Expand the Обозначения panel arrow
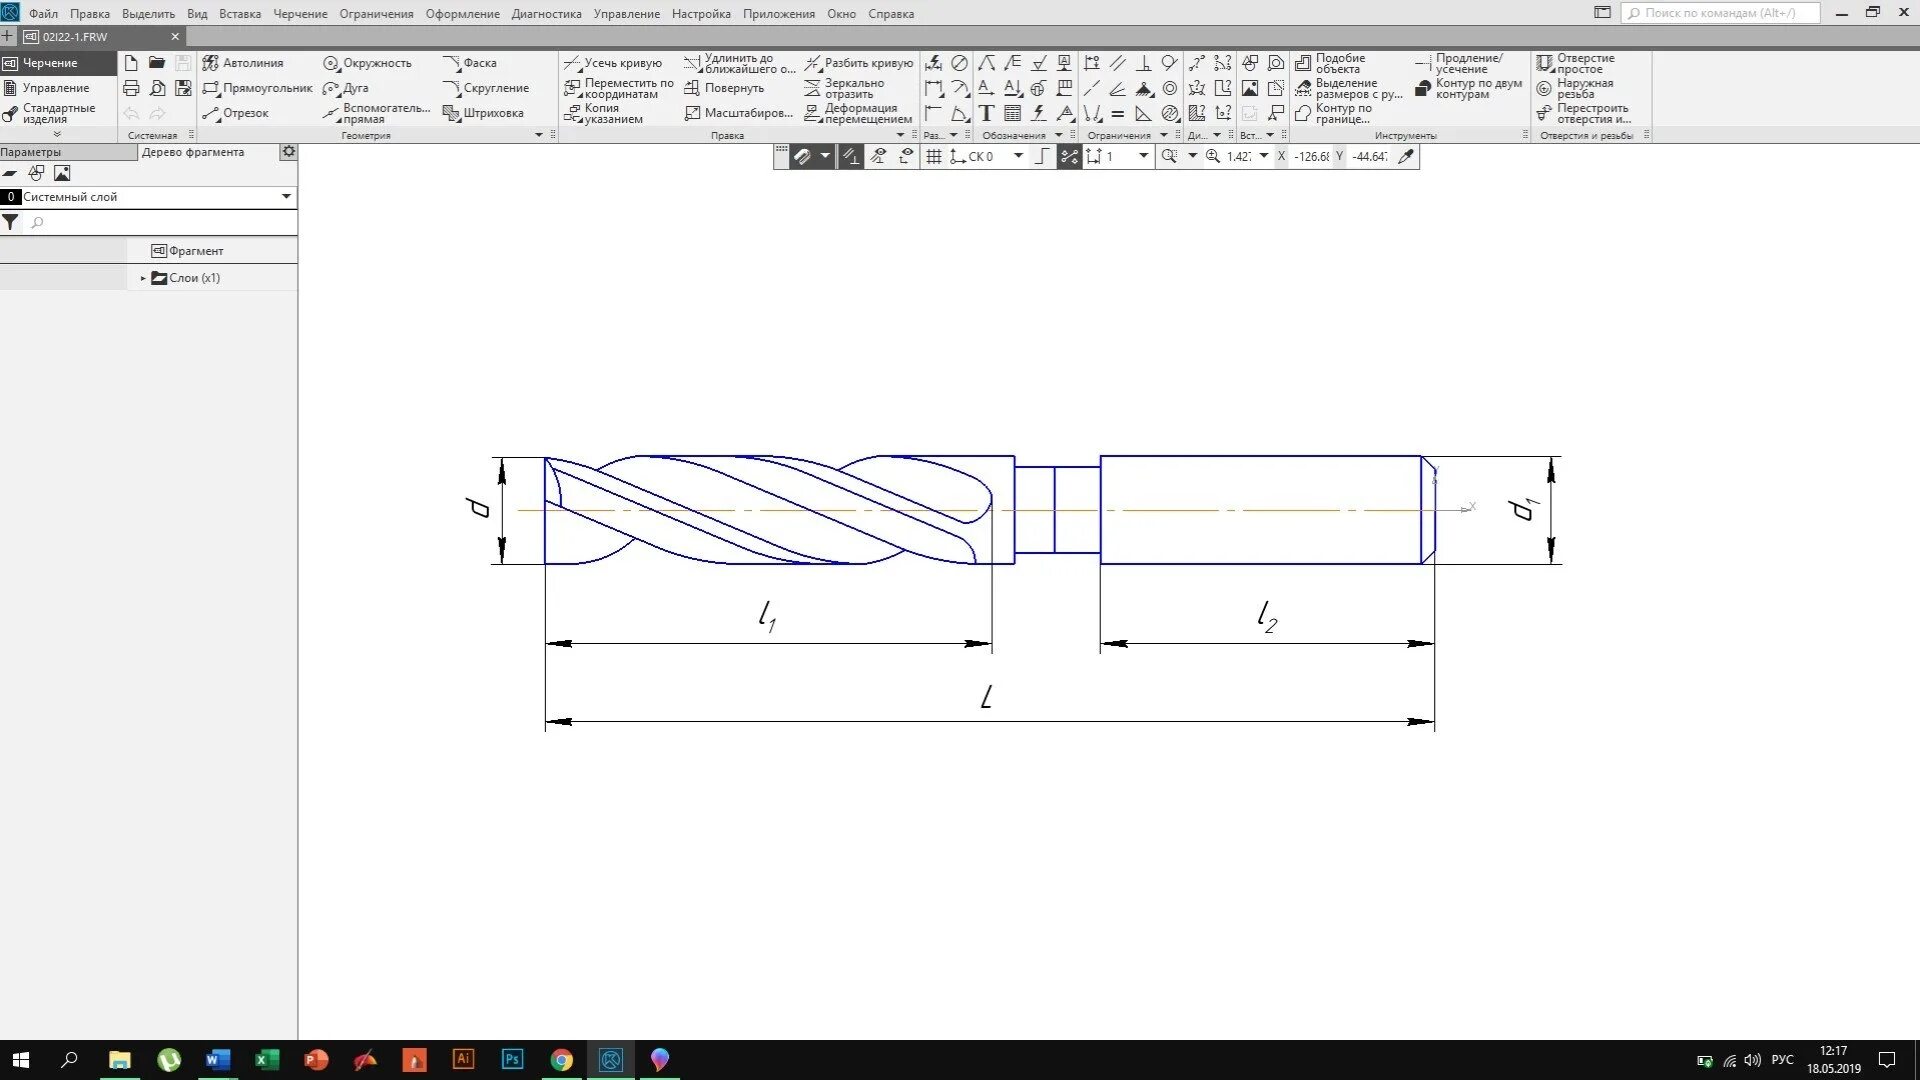This screenshot has width=1920, height=1080. pyautogui.click(x=1058, y=135)
